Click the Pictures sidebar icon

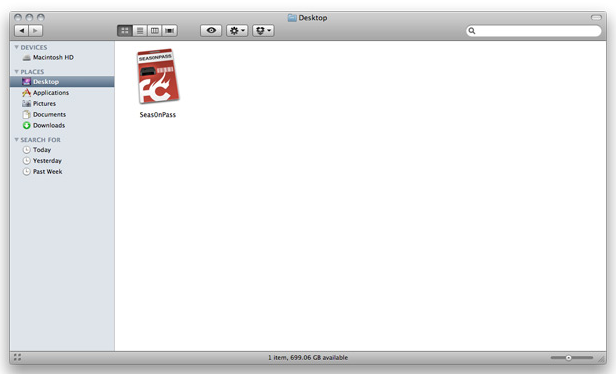[26, 104]
